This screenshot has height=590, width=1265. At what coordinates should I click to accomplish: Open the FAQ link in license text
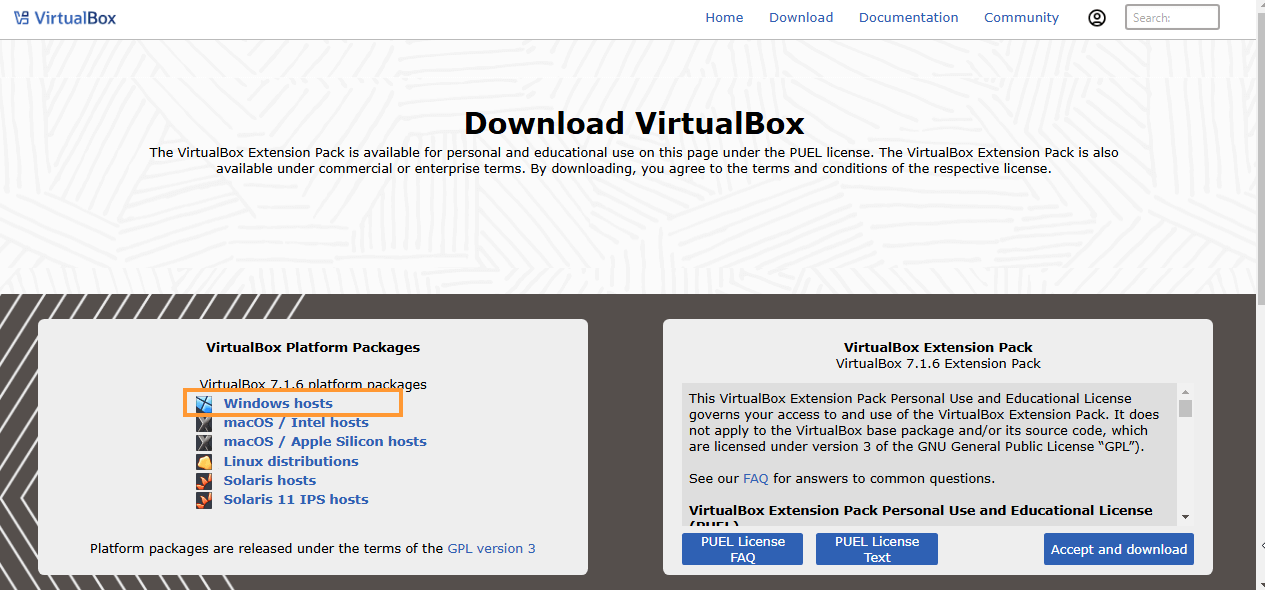(x=756, y=479)
